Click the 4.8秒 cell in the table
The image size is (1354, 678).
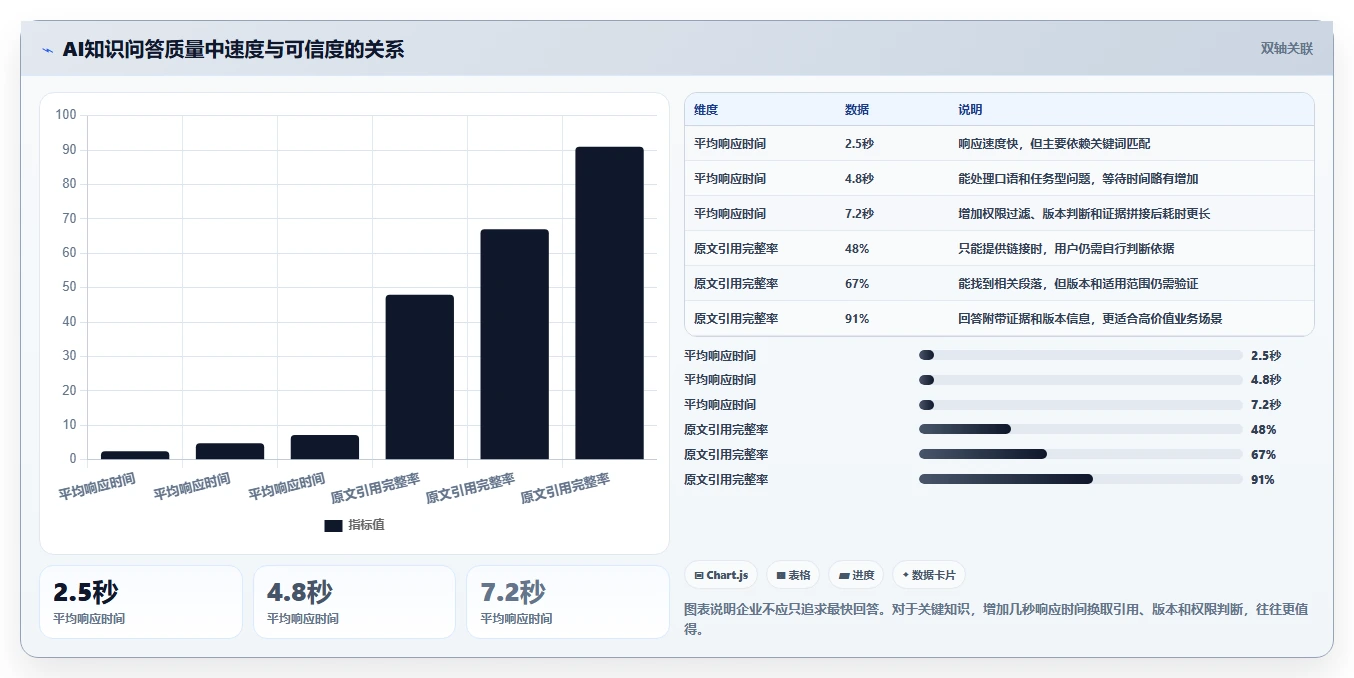pos(859,179)
